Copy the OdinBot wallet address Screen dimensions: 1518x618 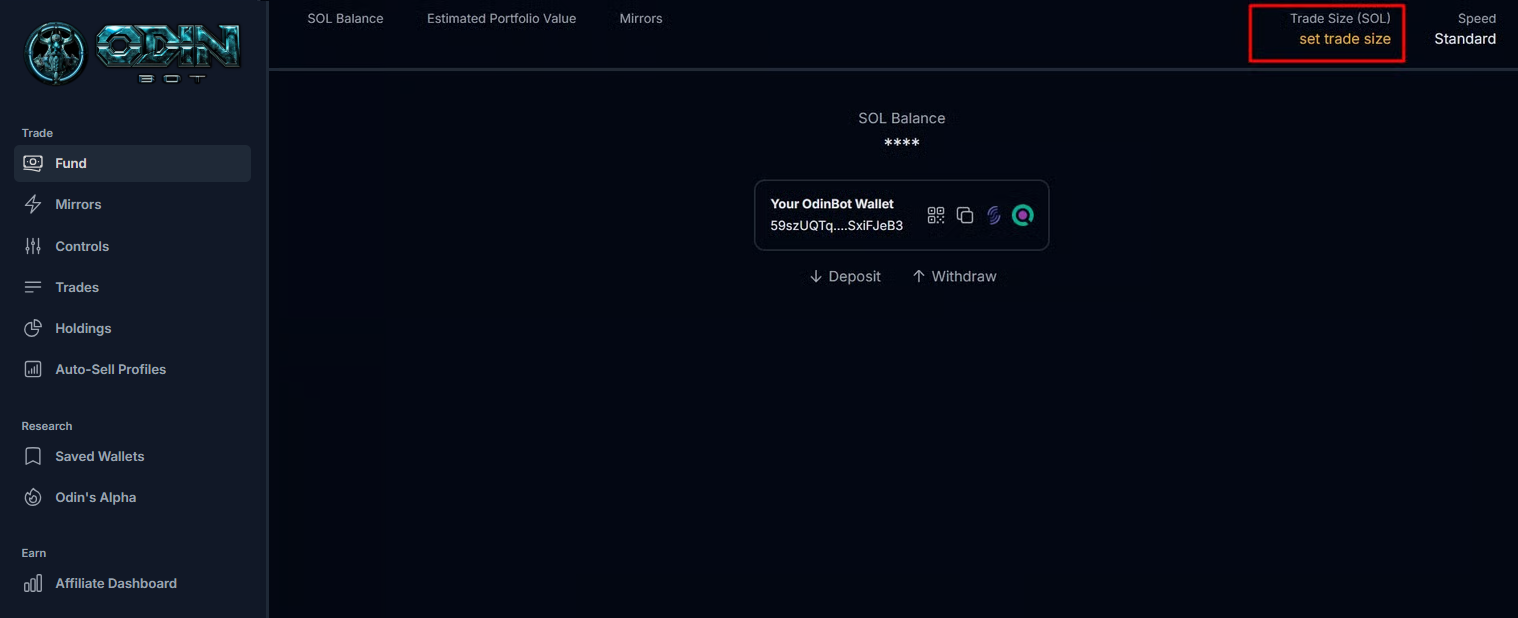click(965, 215)
